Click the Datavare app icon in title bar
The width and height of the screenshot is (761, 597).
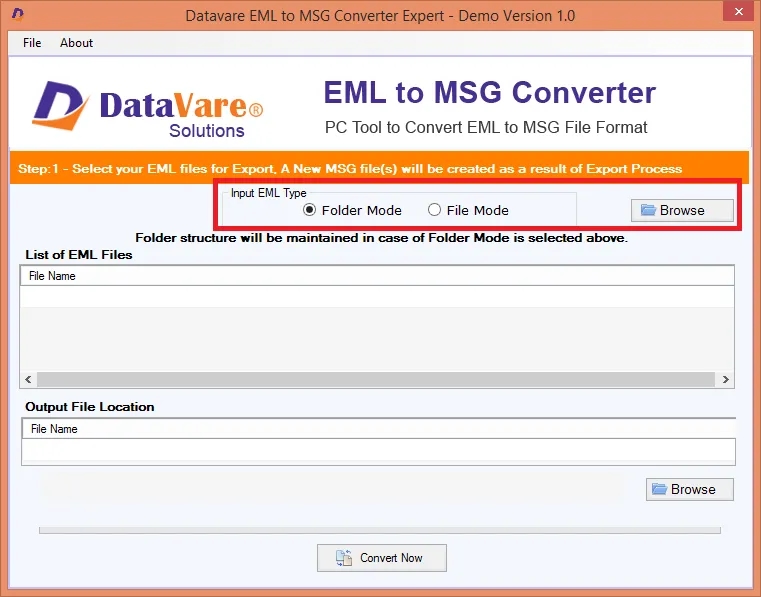pos(17,14)
